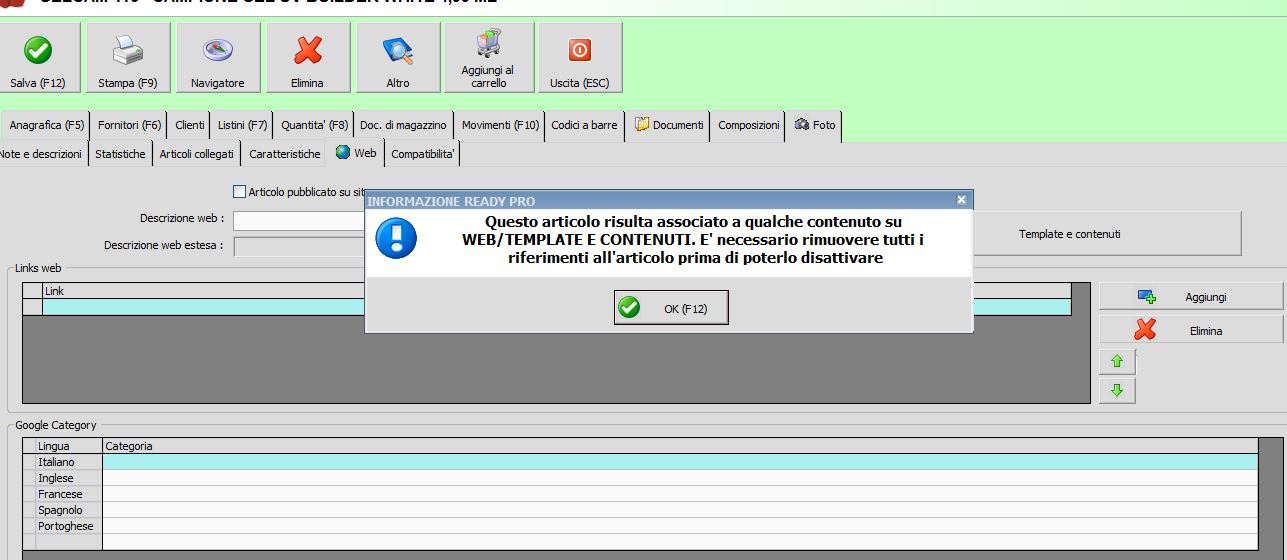Open the Altro magnifier button

point(397,58)
